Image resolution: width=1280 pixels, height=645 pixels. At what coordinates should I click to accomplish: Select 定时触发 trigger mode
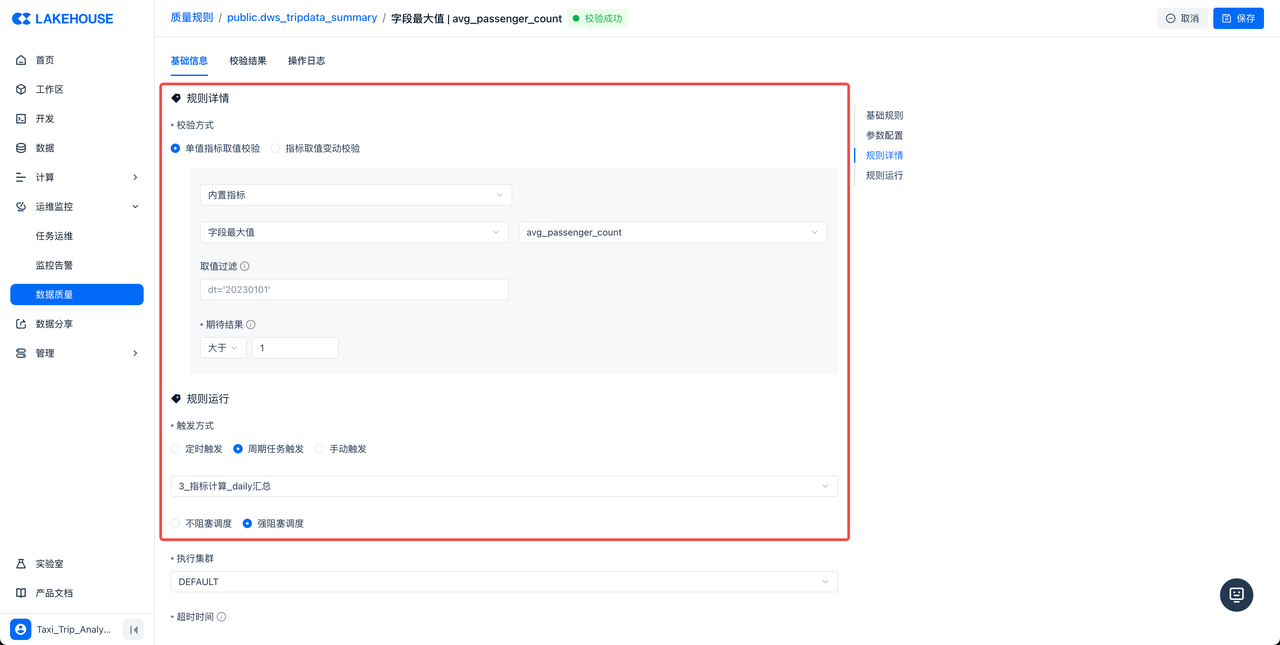click(x=176, y=449)
